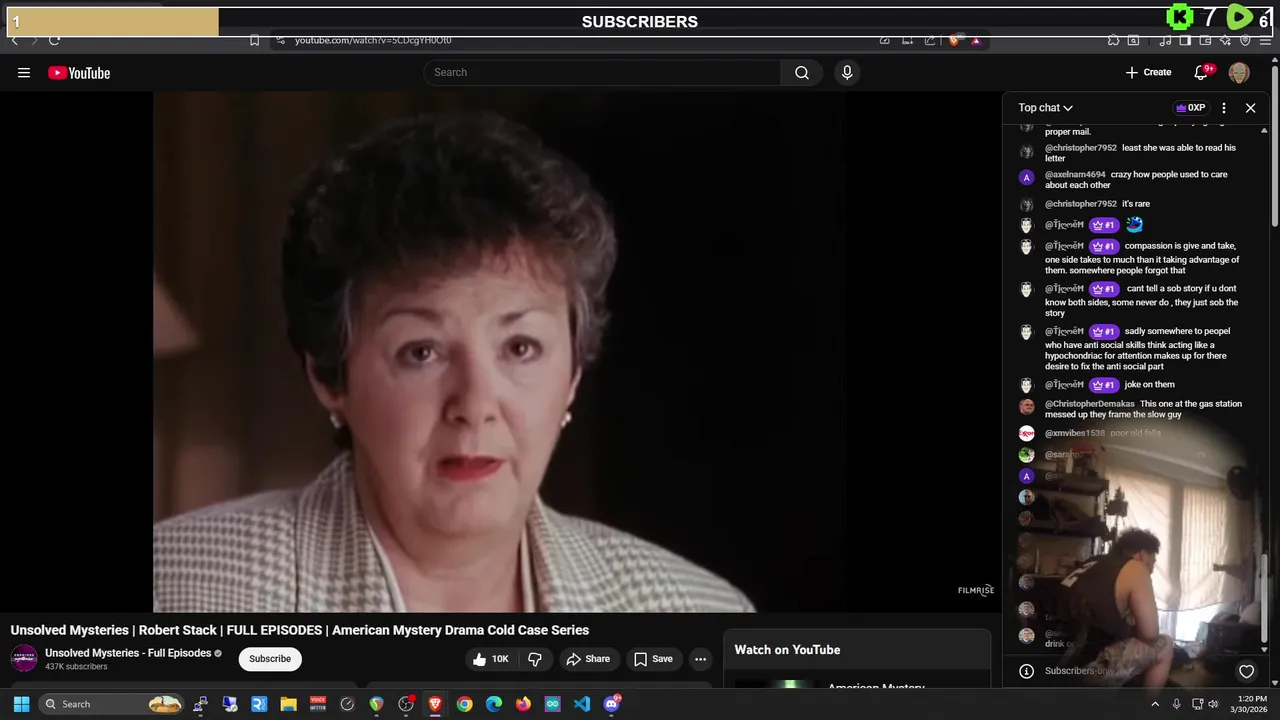This screenshot has width=1280, height=720.
Task: Open the notifications bell
Action: [x=1203, y=72]
